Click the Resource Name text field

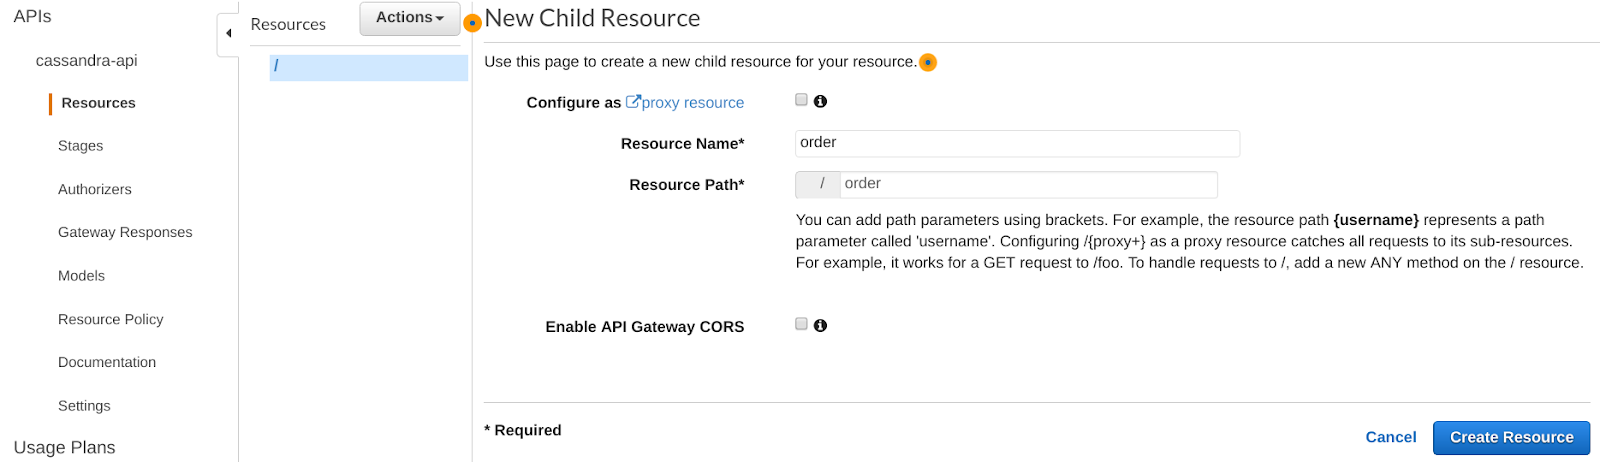(1017, 143)
